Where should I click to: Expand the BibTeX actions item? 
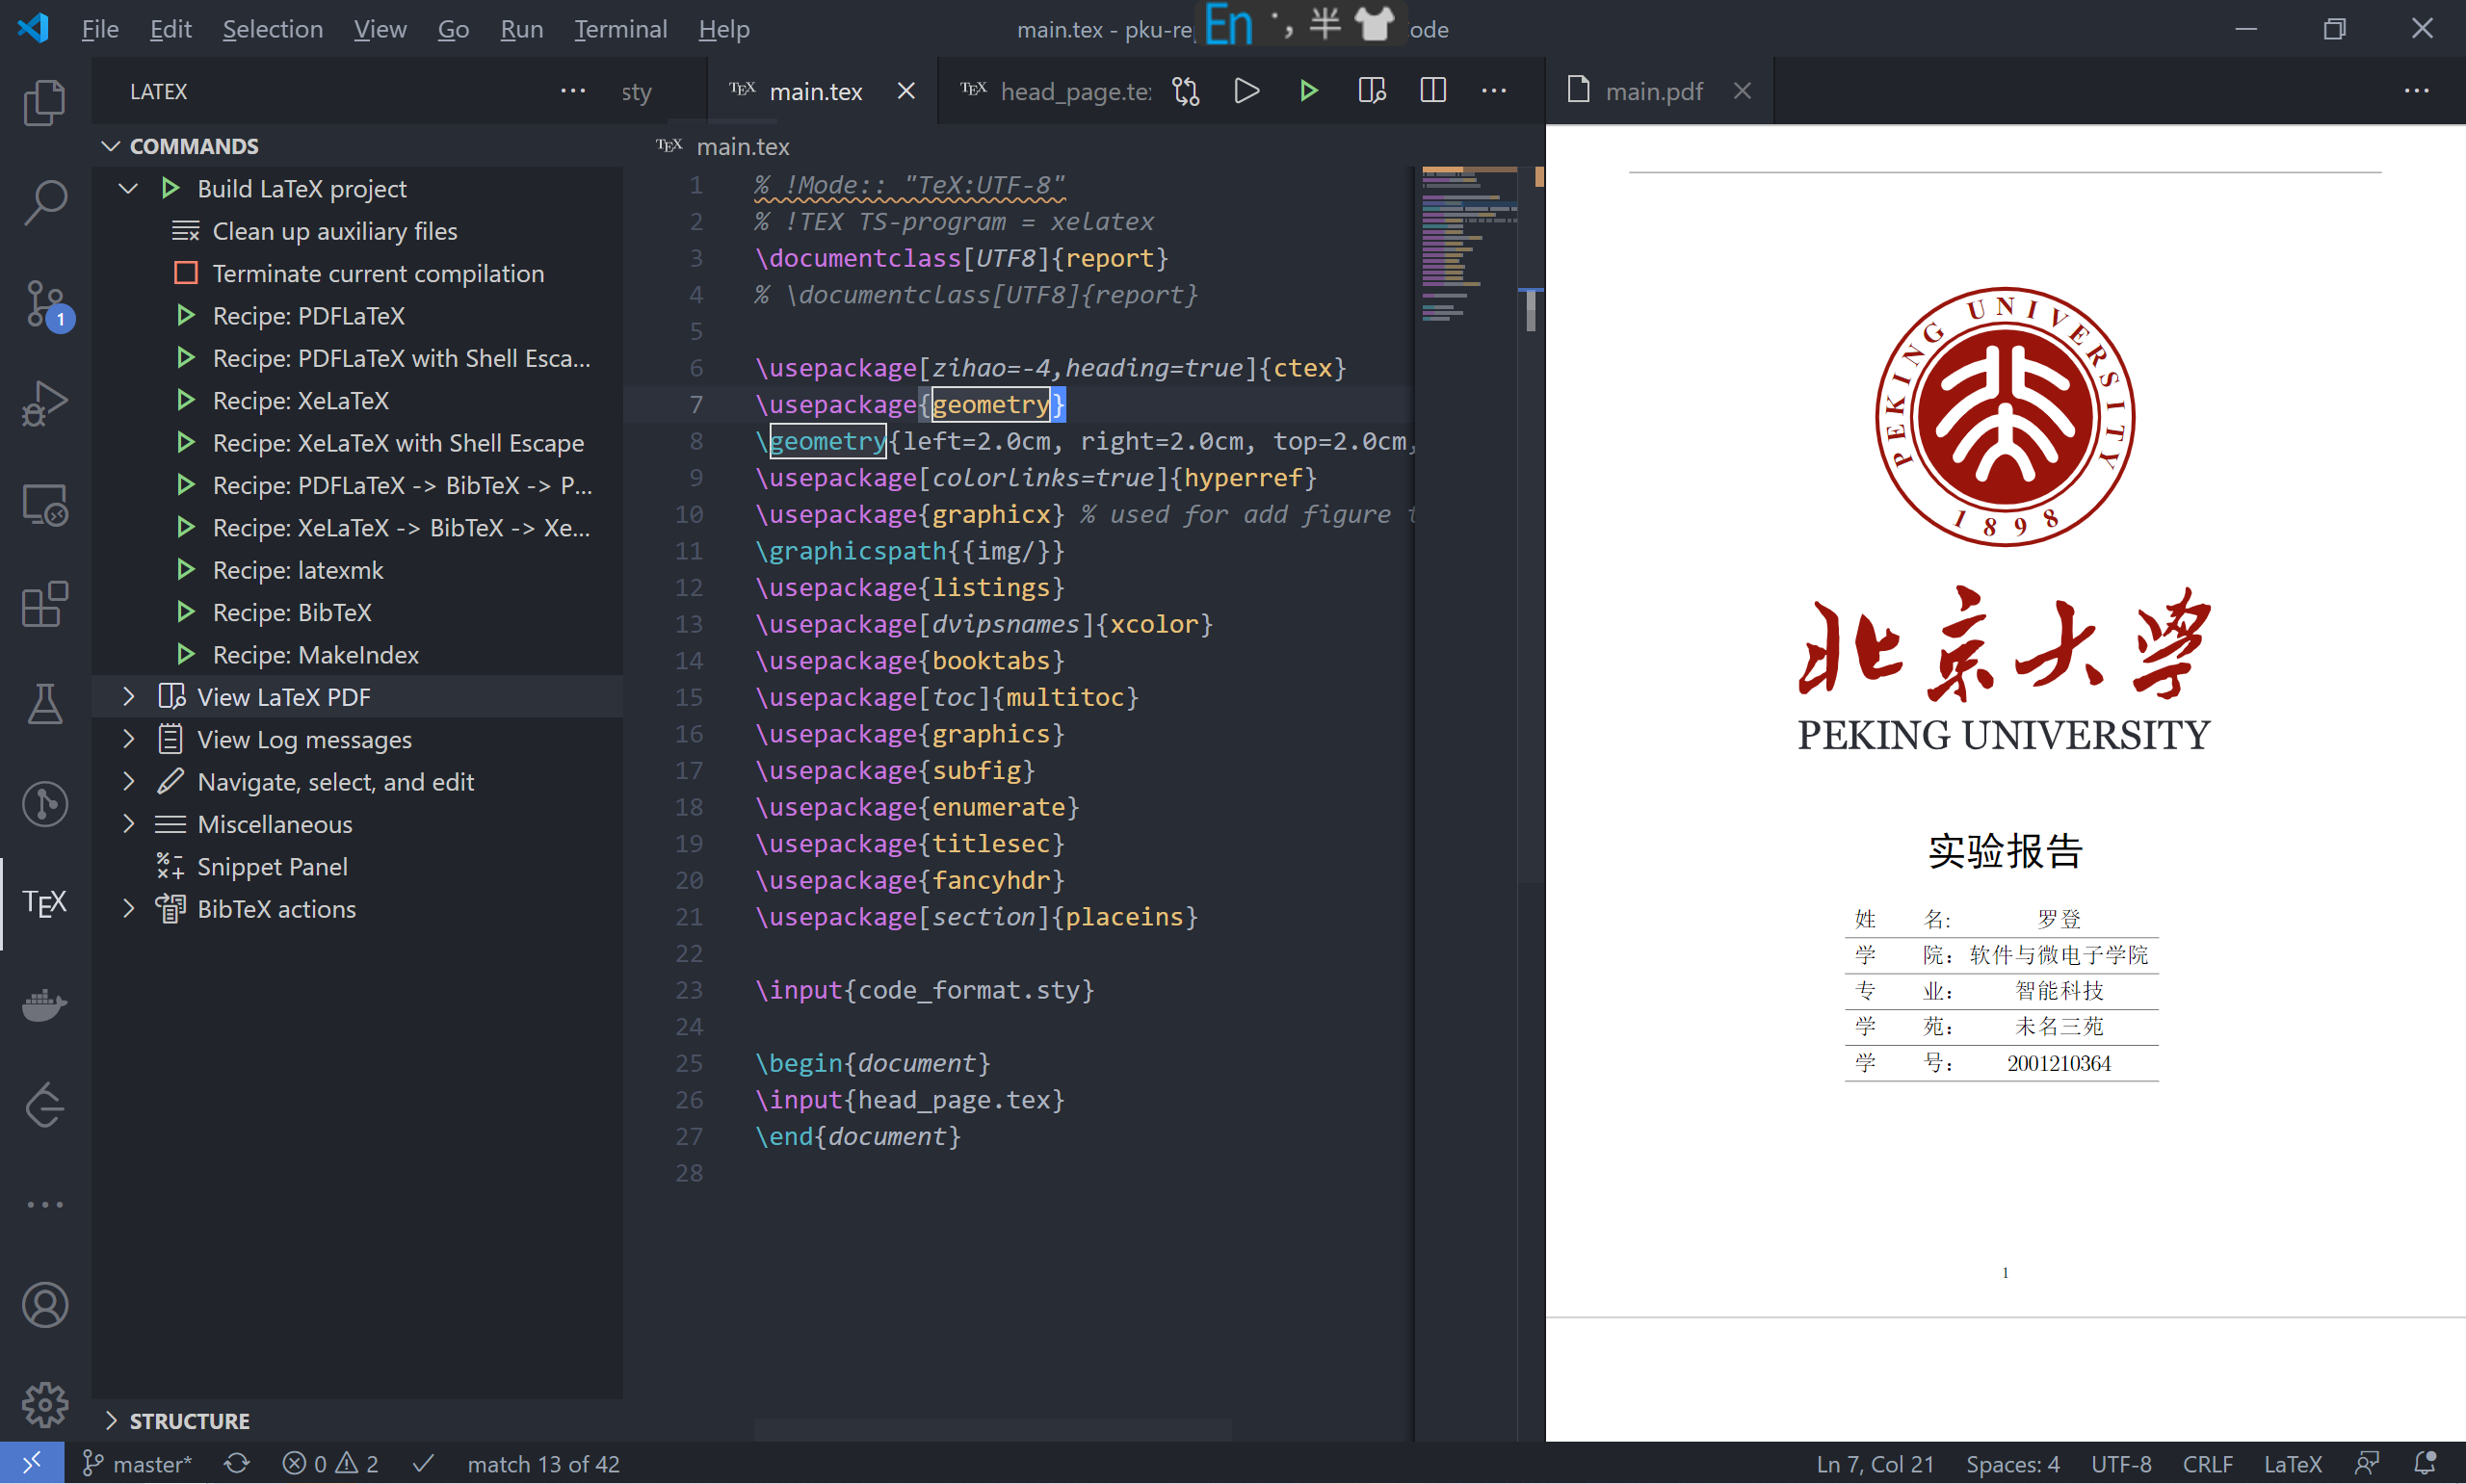click(x=129, y=908)
